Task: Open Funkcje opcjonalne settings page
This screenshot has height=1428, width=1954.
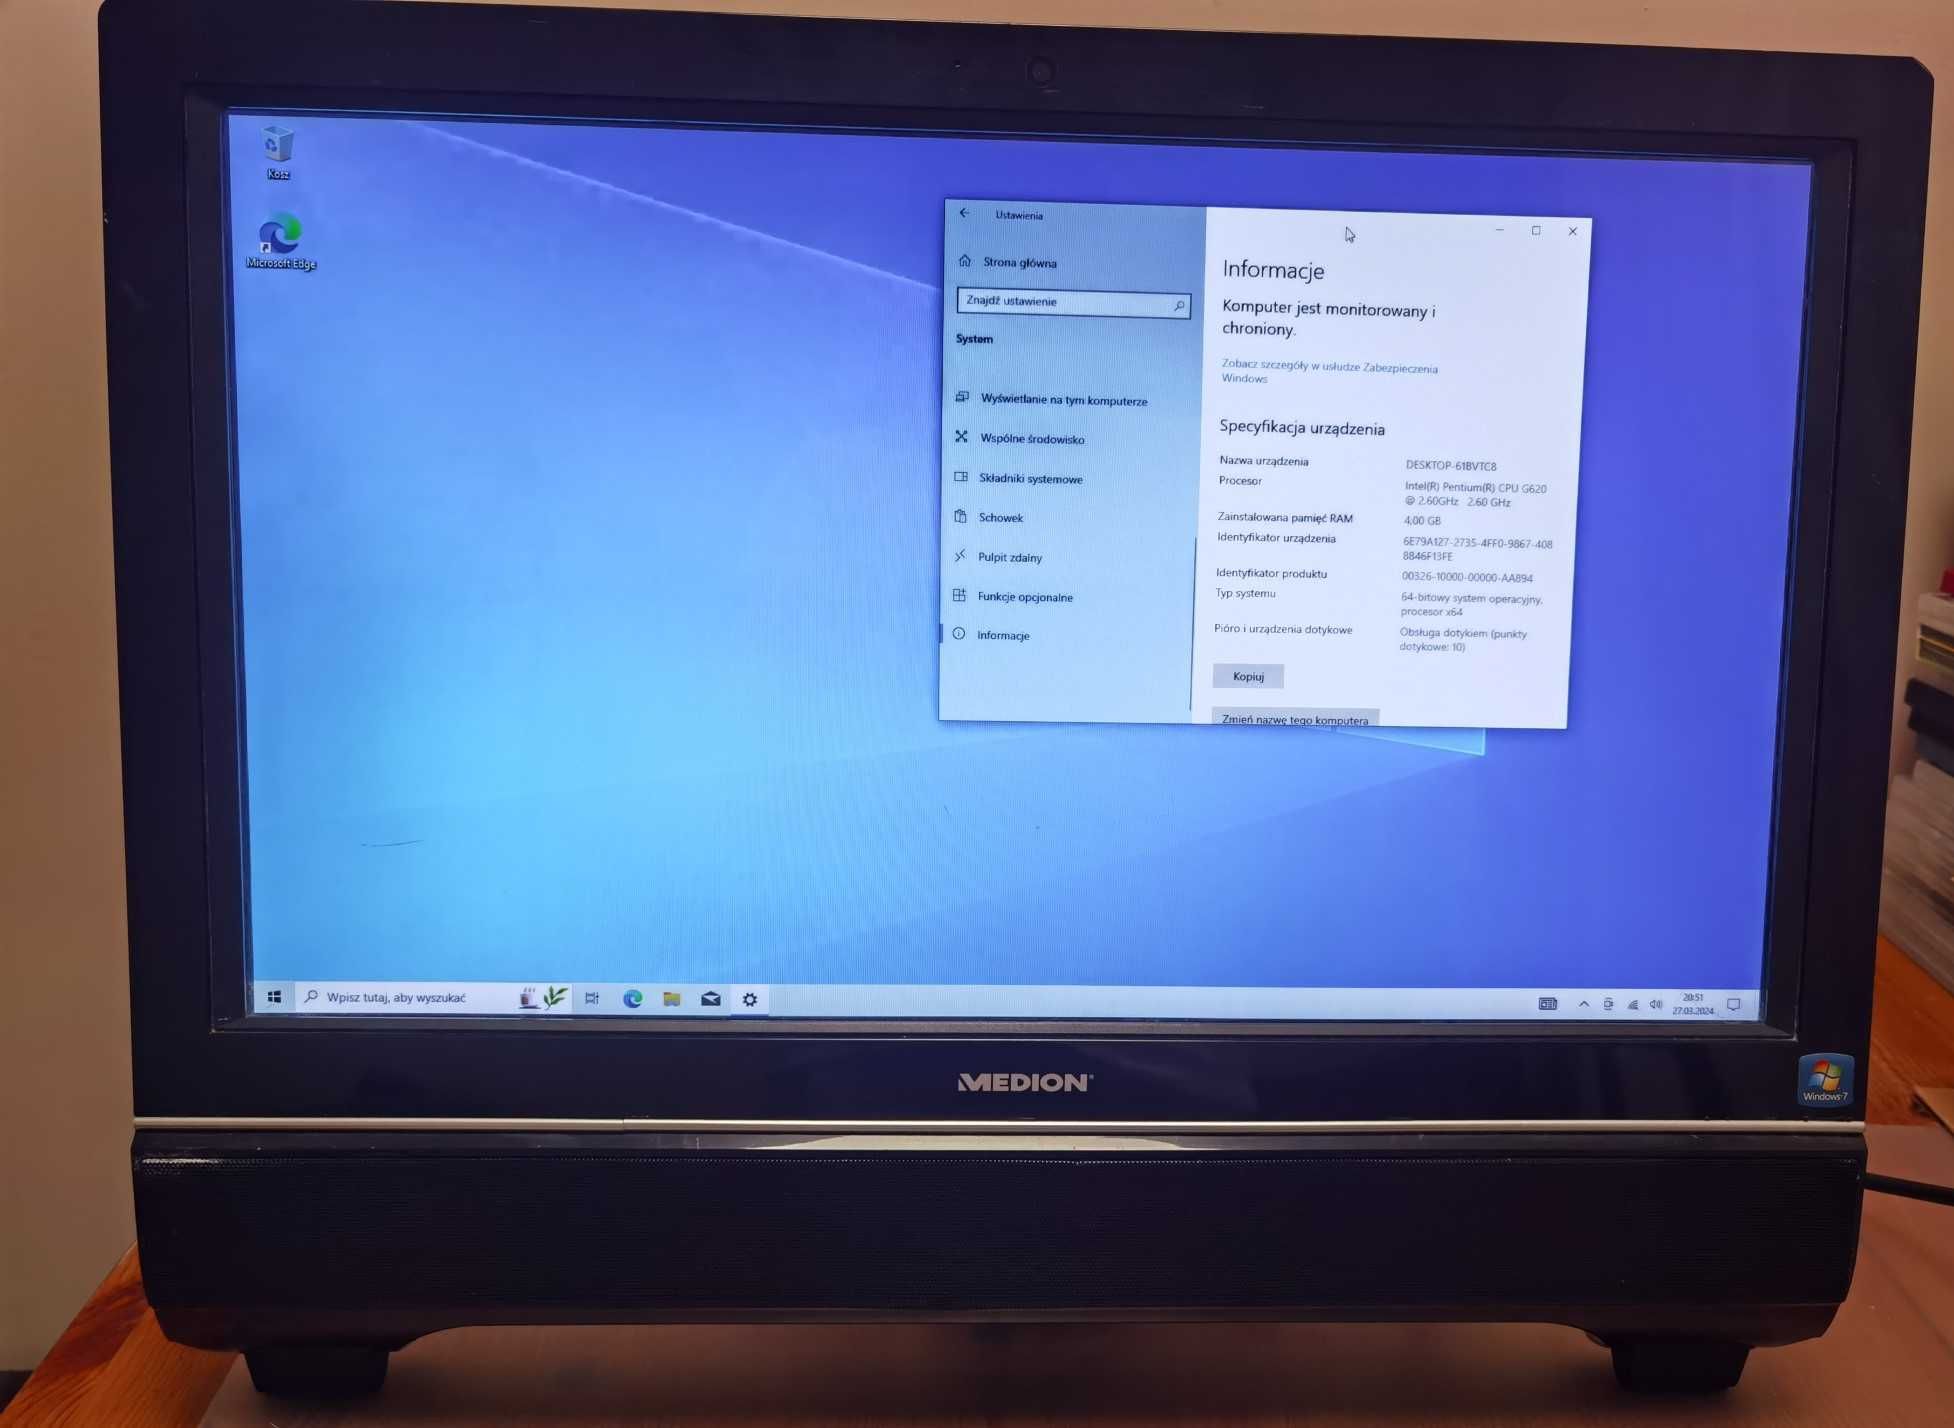Action: [1024, 597]
